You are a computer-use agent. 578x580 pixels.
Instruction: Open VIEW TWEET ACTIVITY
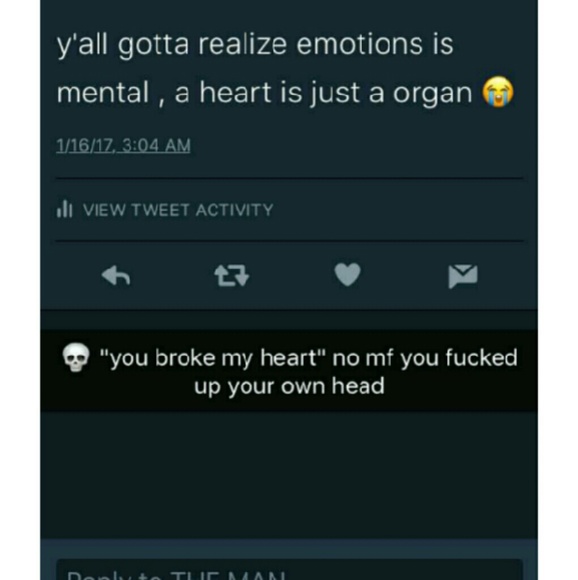(x=178, y=210)
